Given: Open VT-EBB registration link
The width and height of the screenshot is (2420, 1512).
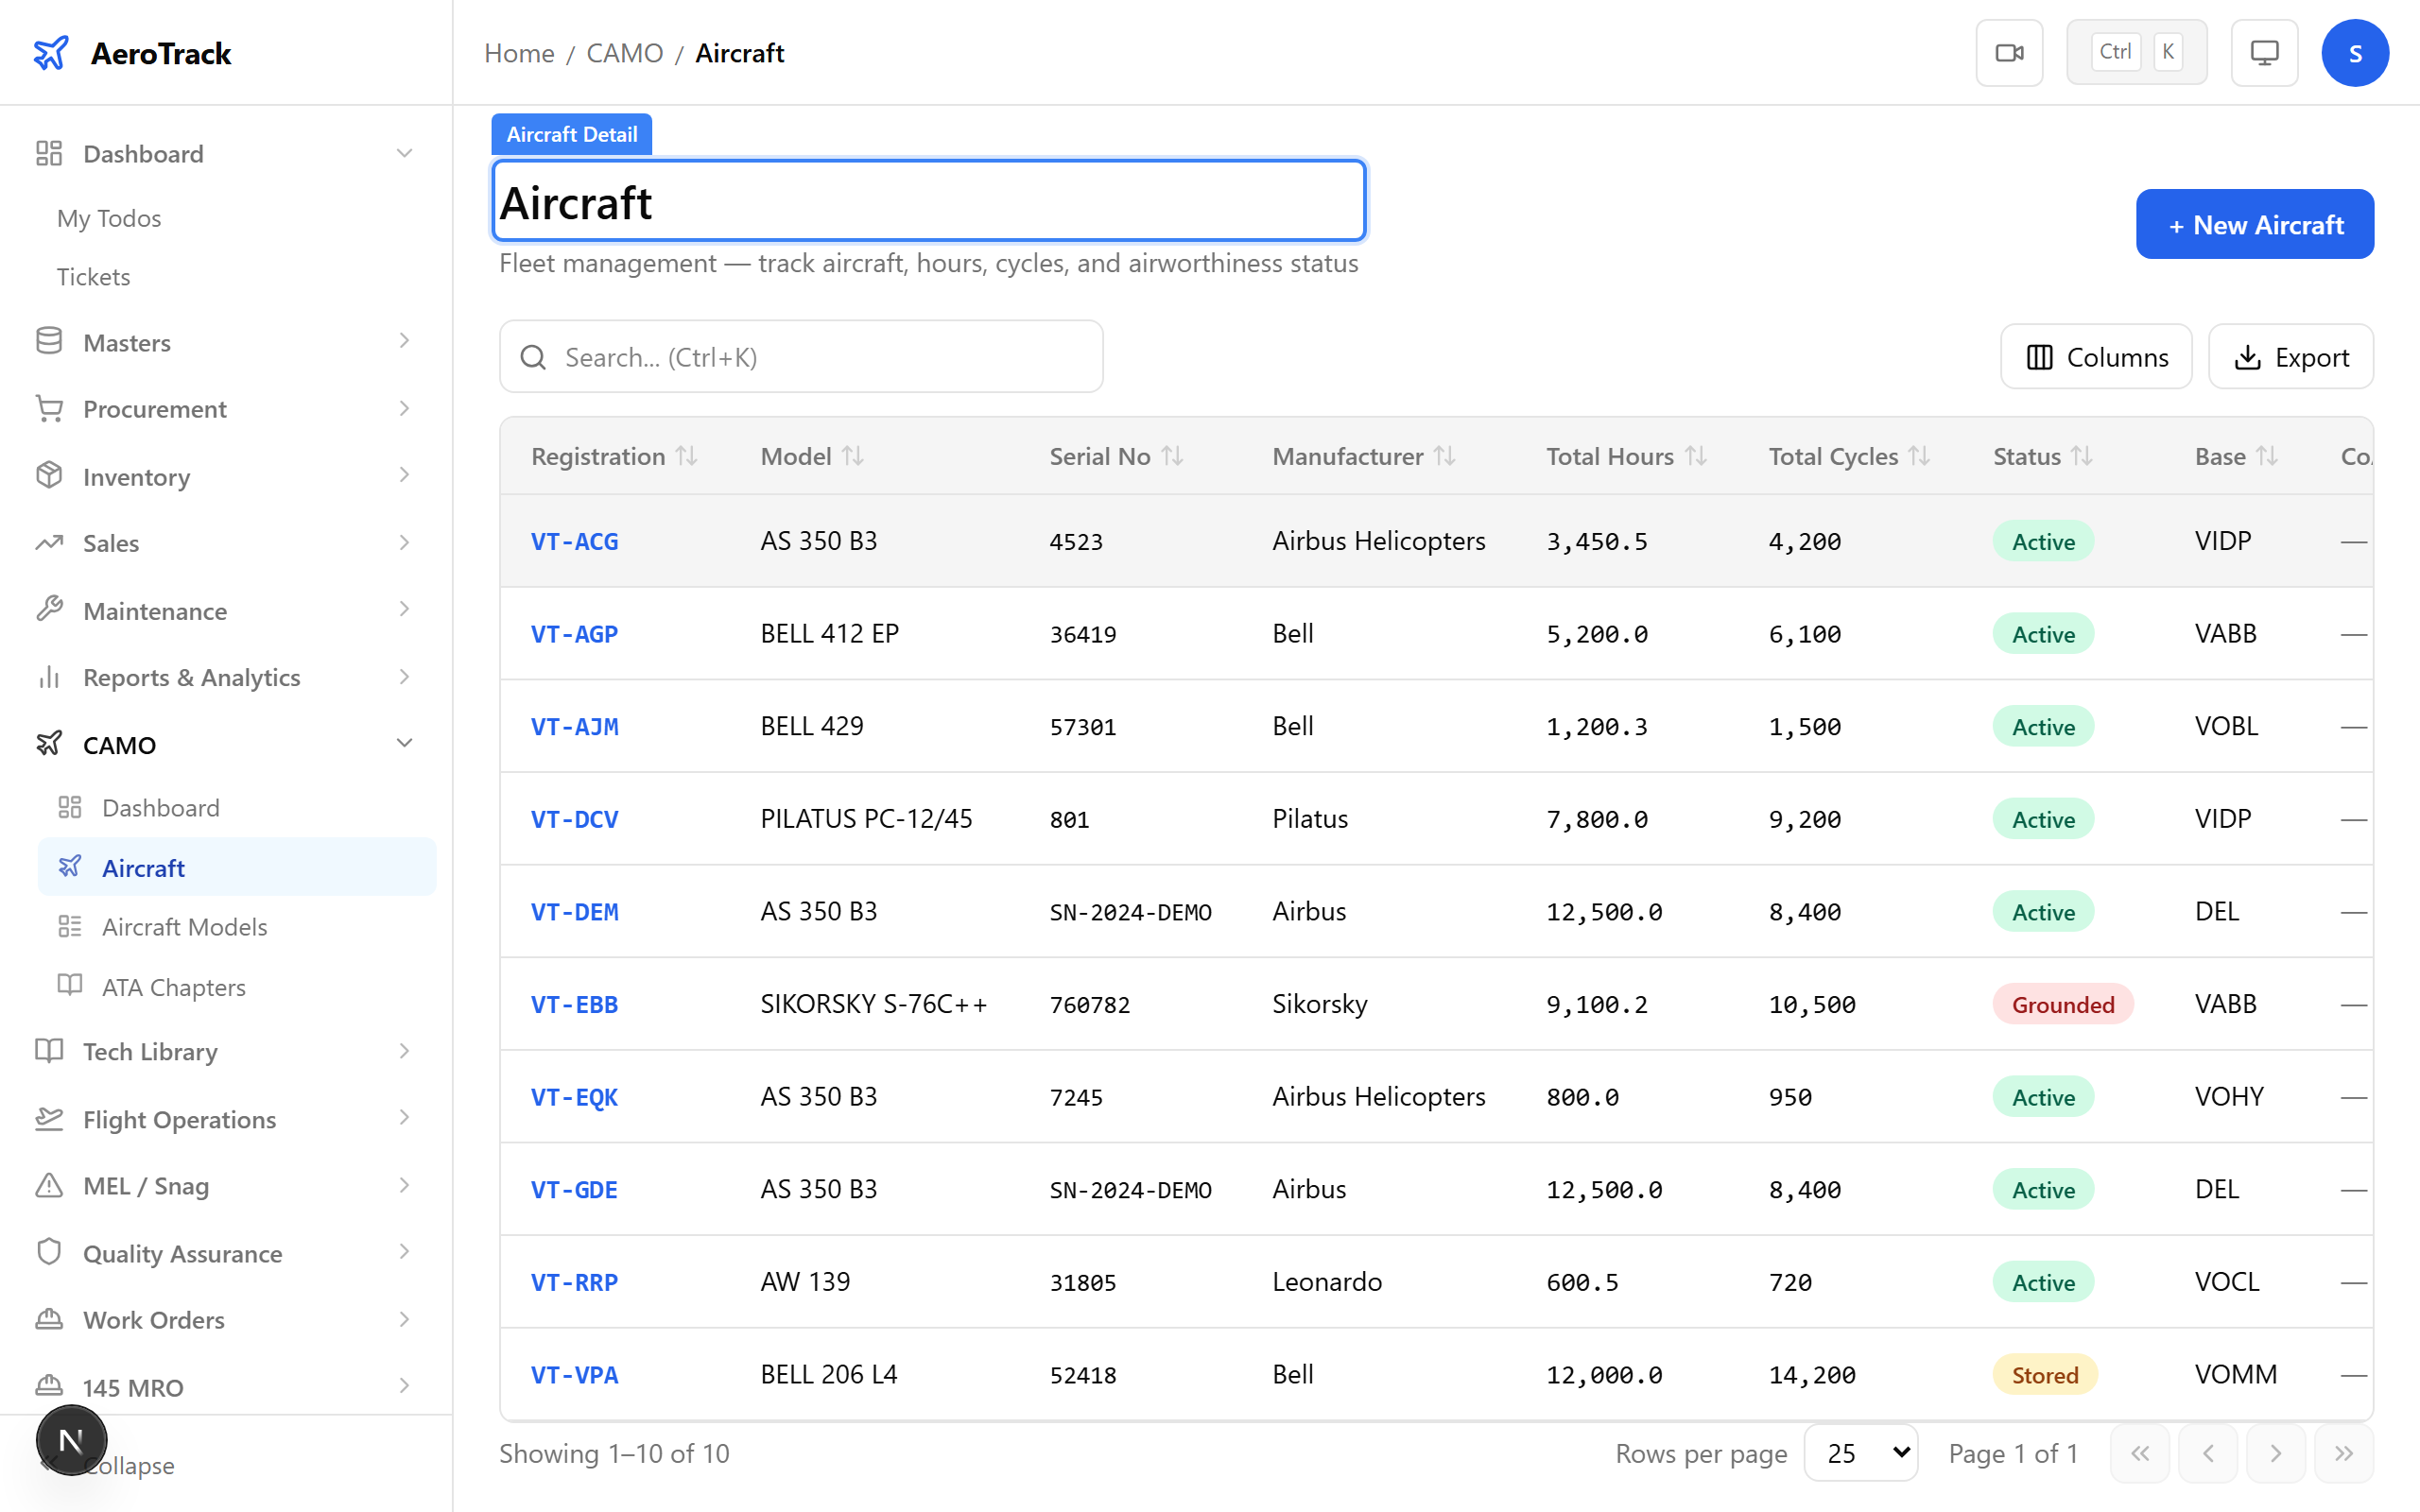Looking at the screenshot, I should 574,1004.
